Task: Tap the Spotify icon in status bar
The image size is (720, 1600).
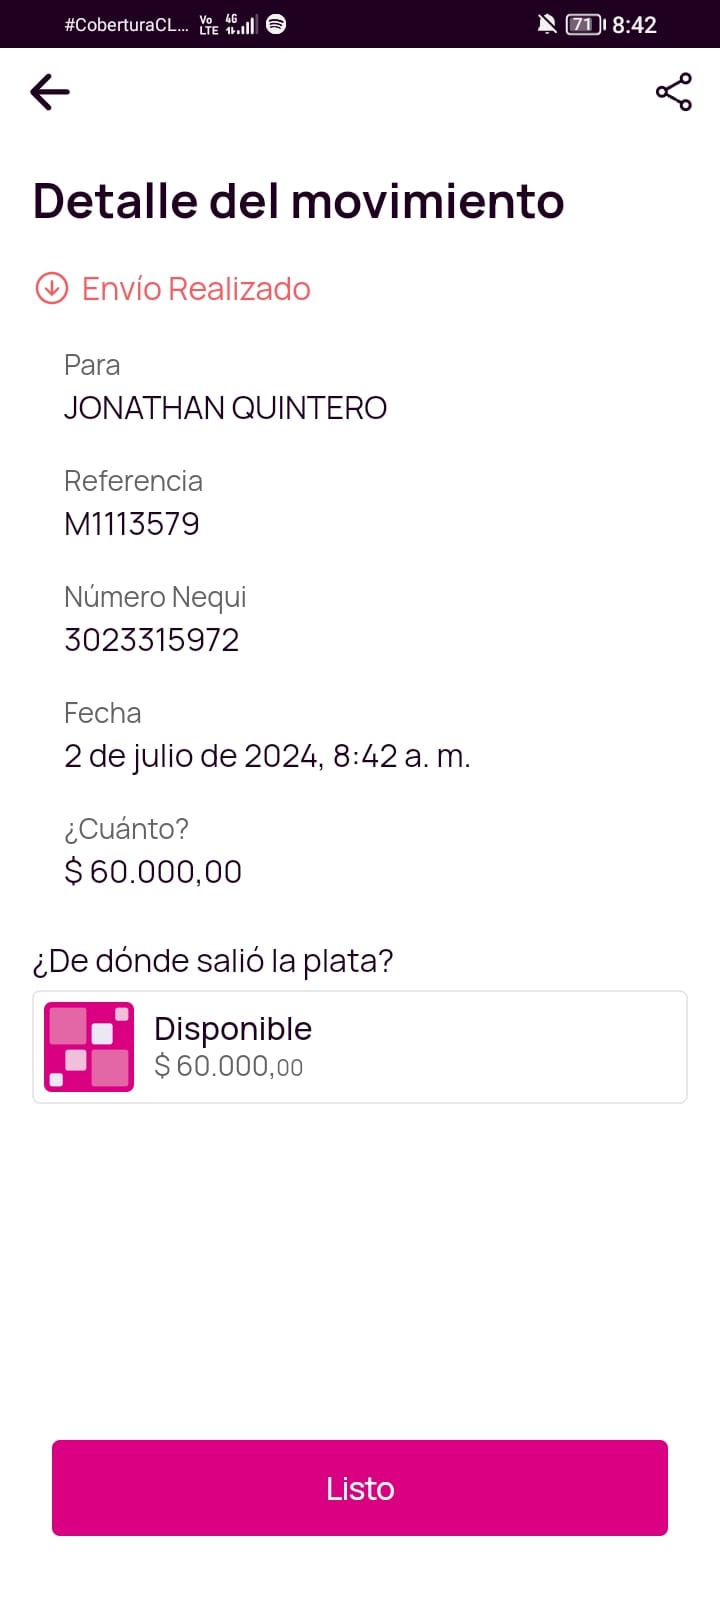Action: pyautogui.click(x=276, y=24)
